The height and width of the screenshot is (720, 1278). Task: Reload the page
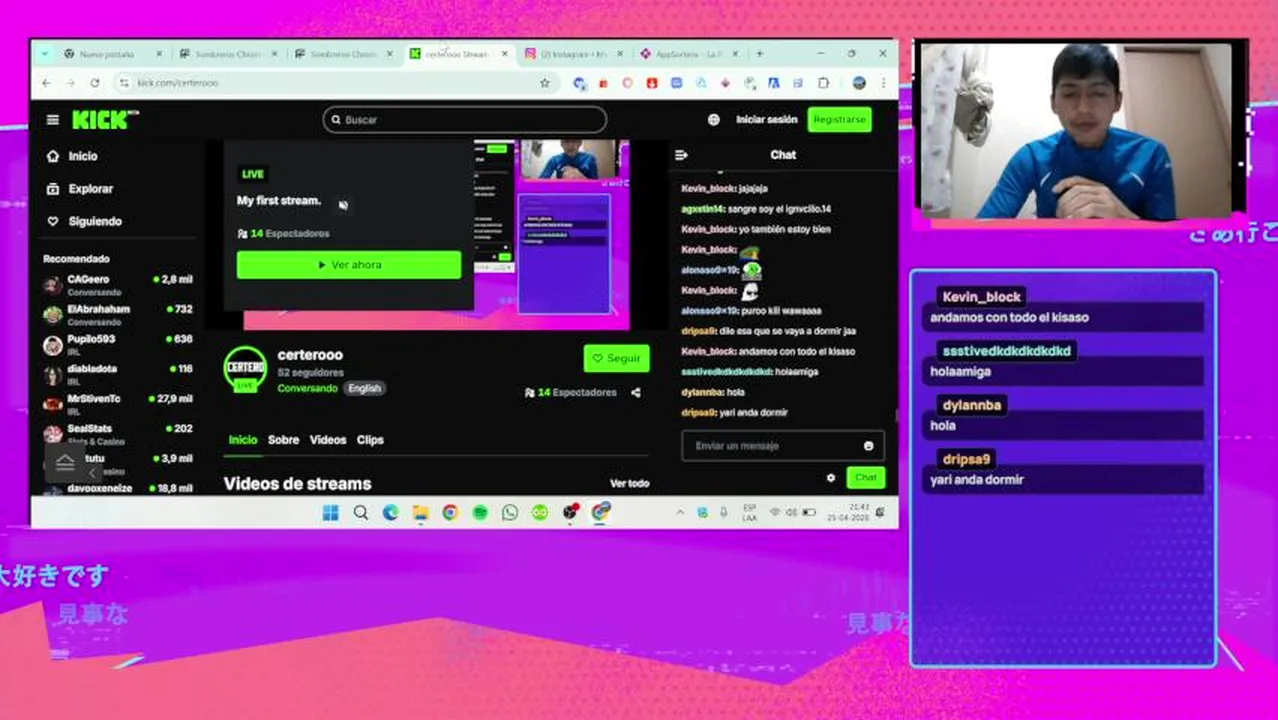click(95, 83)
